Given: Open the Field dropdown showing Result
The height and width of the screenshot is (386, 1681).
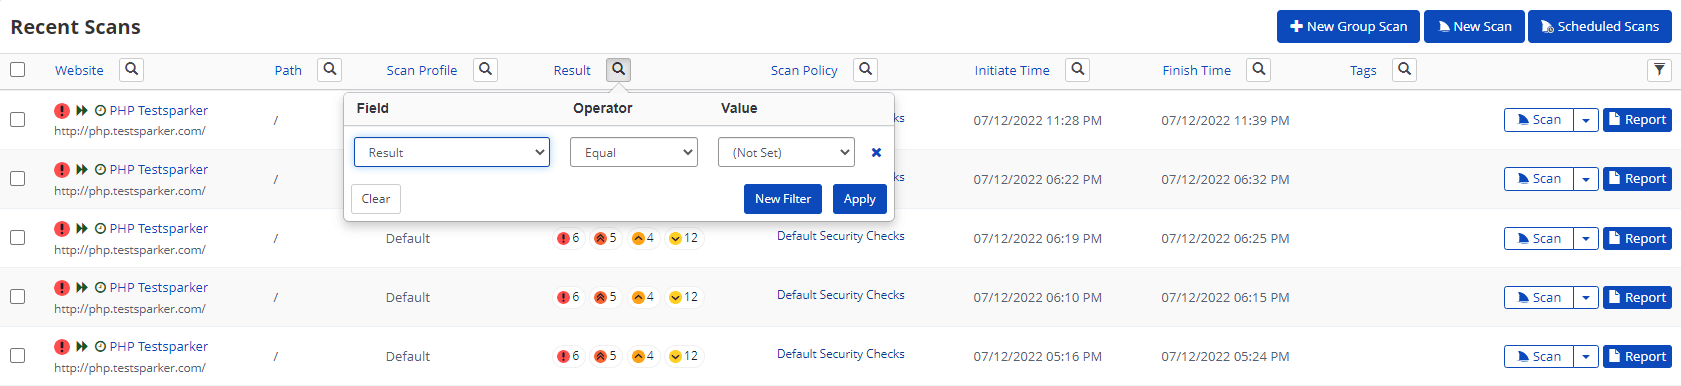Looking at the screenshot, I should [x=452, y=152].
